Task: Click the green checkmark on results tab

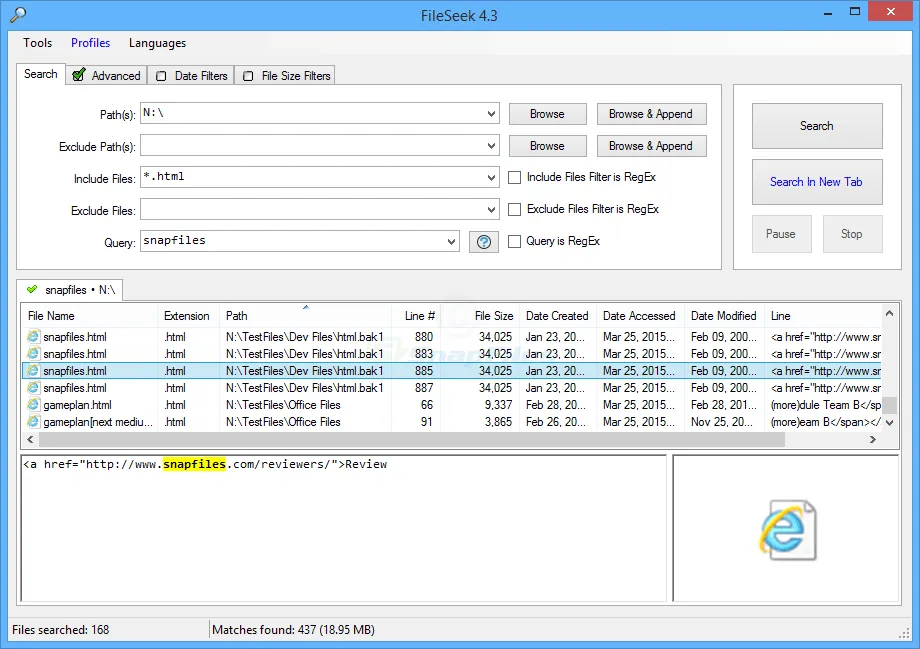Action: [32, 289]
